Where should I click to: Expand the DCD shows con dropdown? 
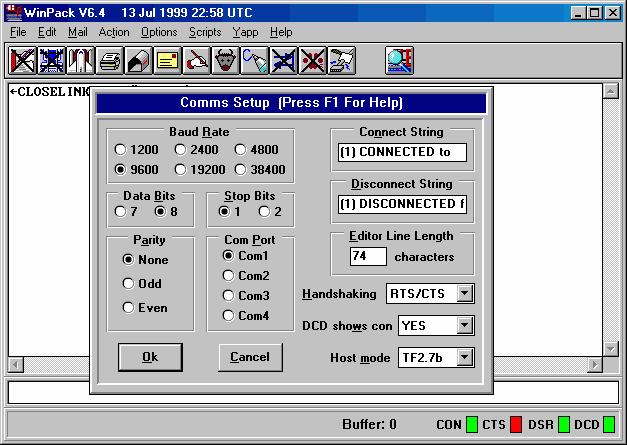tap(465, 325)
